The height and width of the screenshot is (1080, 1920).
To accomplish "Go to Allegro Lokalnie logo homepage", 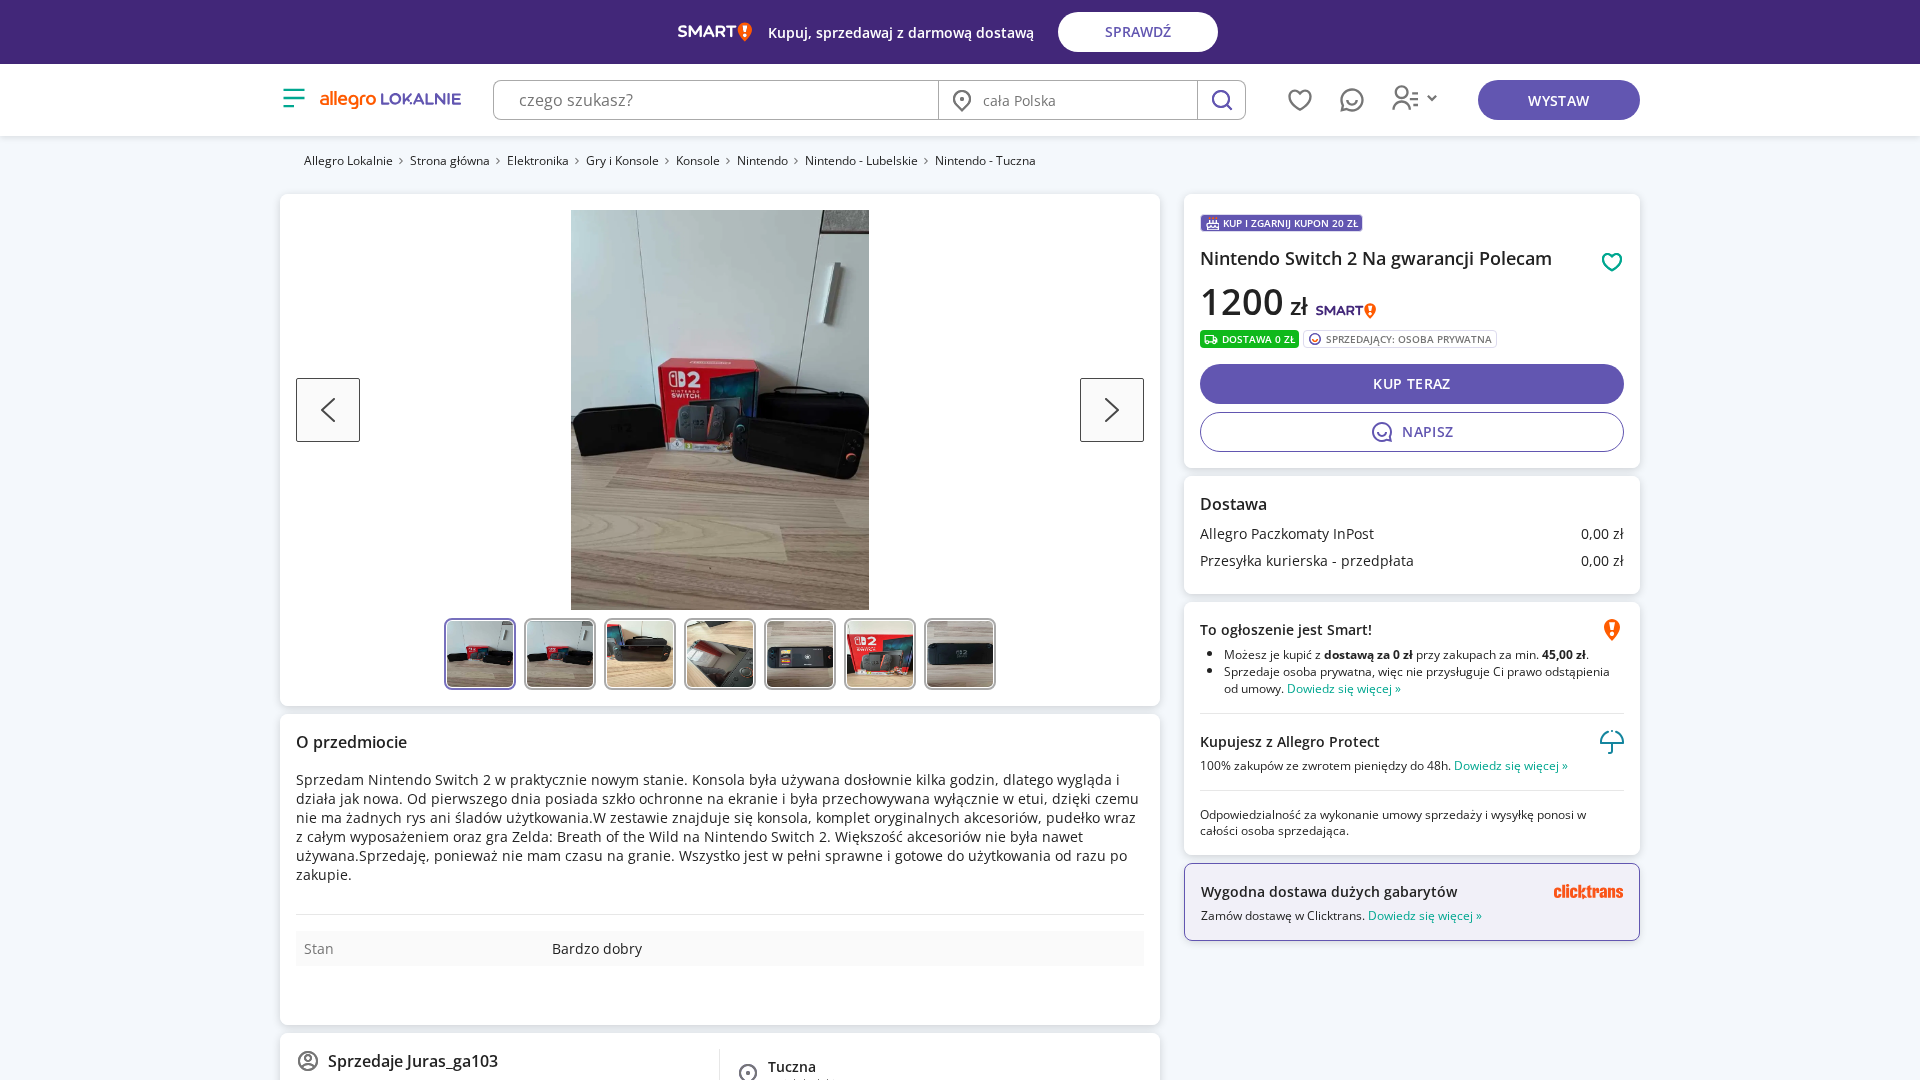I will point(390,99).
